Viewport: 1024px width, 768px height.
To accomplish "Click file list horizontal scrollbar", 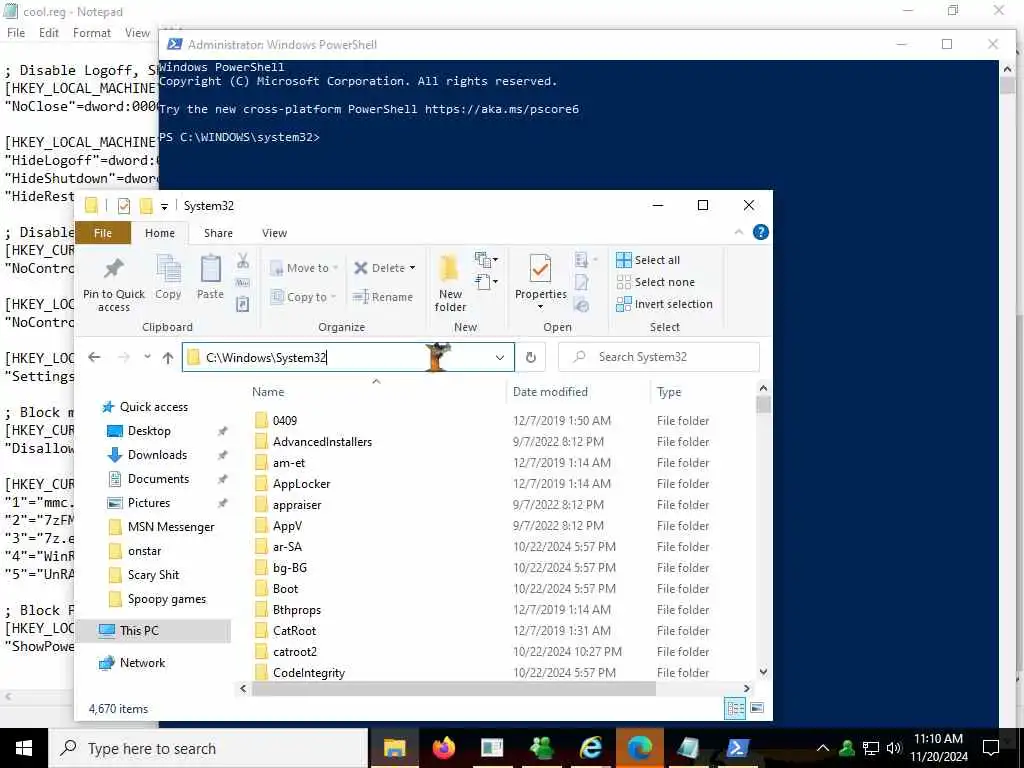I will click(x=453, y=688).
